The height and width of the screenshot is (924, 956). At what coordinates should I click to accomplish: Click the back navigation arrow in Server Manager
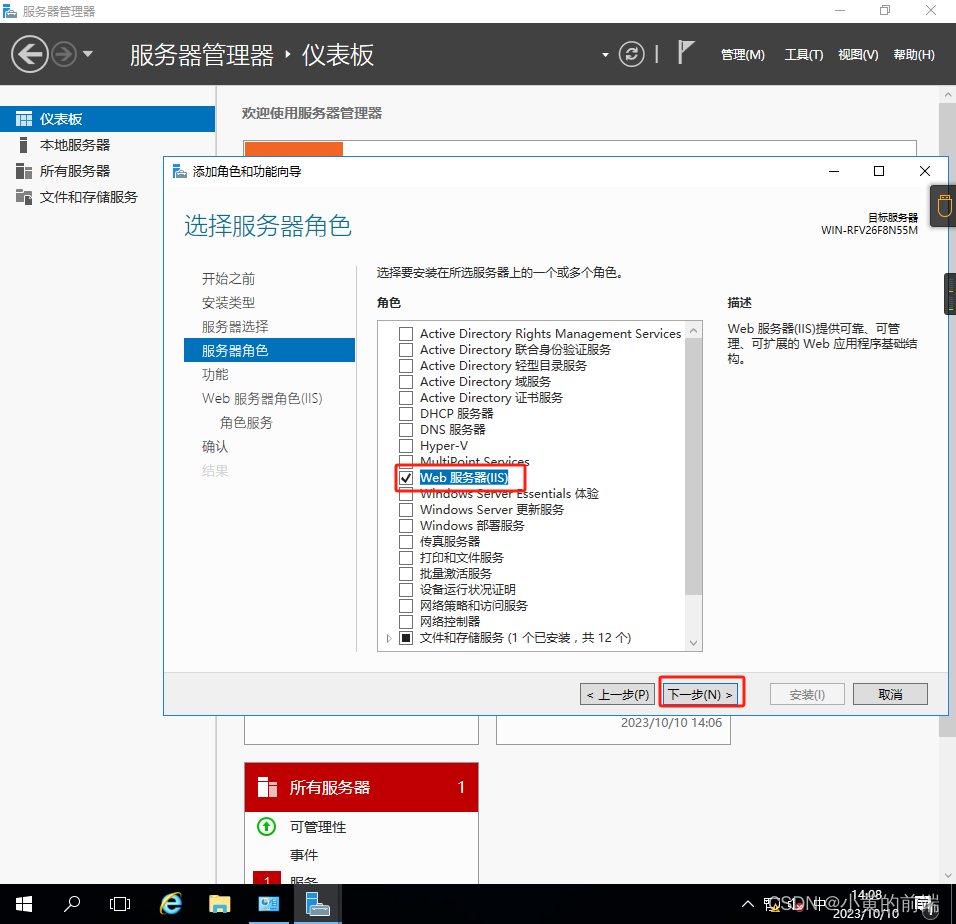pyautogui.click(x=29, y=52)
